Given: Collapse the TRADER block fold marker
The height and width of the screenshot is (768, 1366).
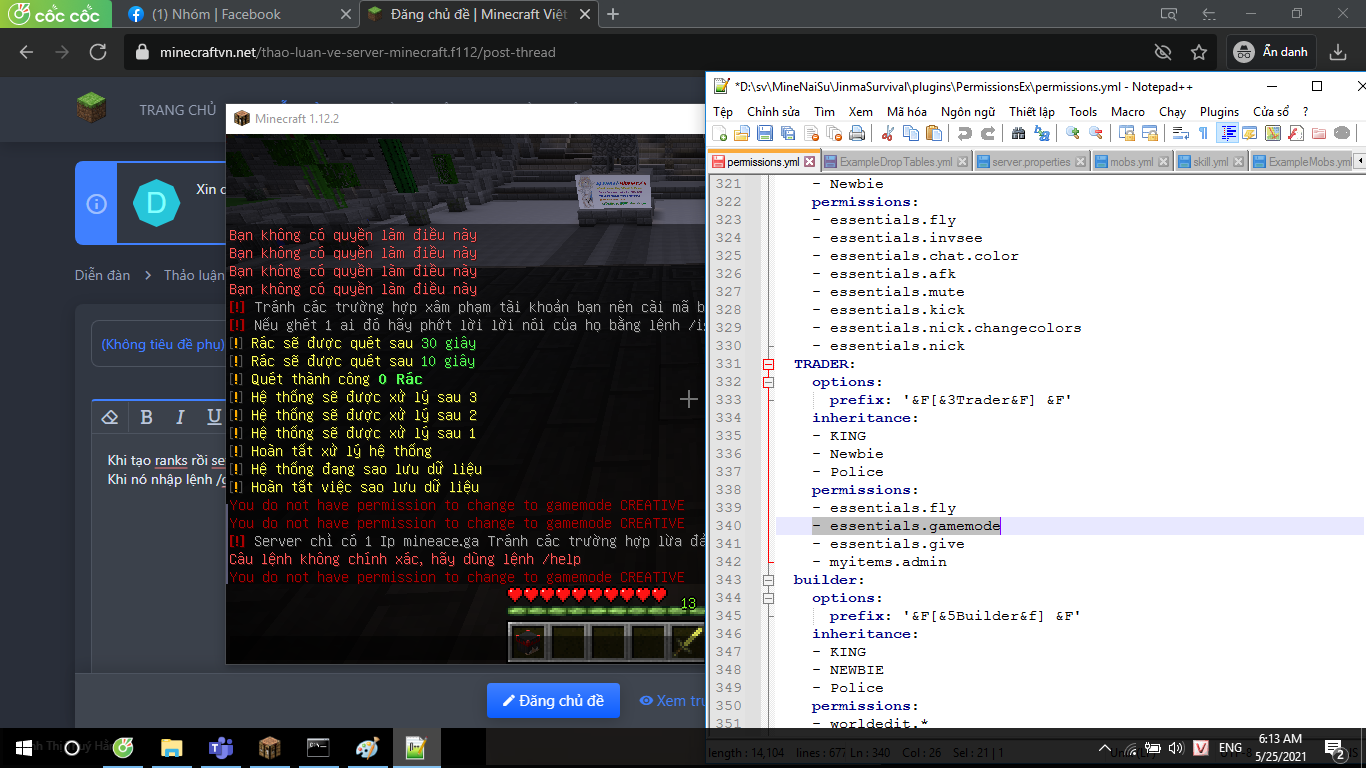Looking at the screenshot, I should tap(768, 364).
